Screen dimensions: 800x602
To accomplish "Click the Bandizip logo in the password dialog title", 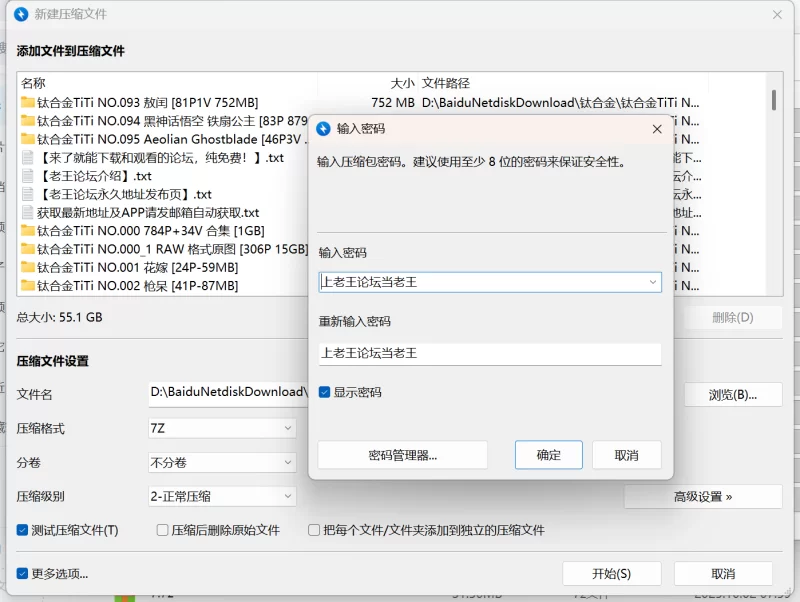I will 323,129.
